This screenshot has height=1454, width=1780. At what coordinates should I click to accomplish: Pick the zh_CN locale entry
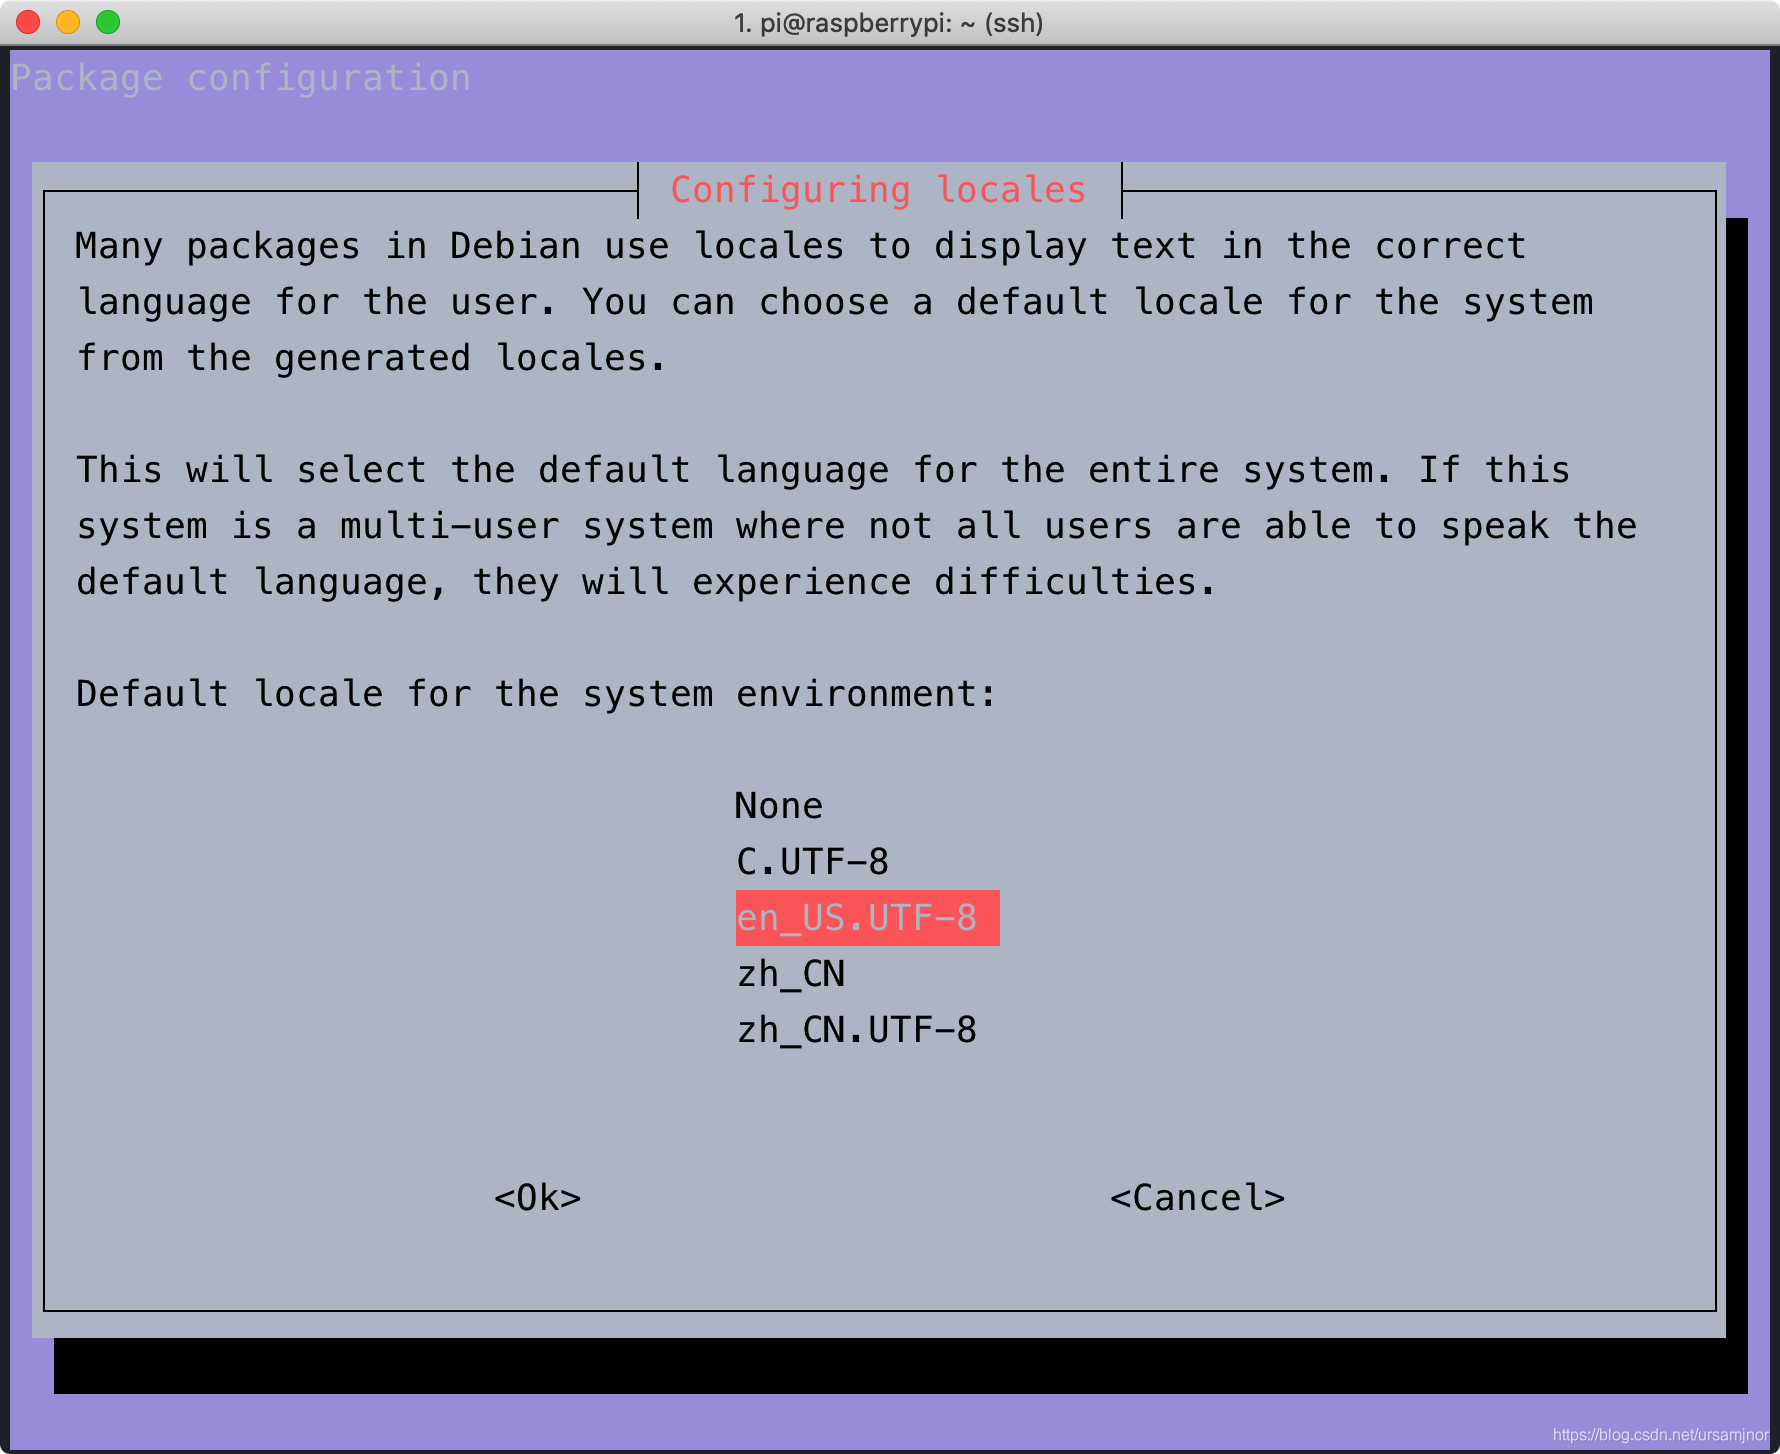[x=791, y=974]
